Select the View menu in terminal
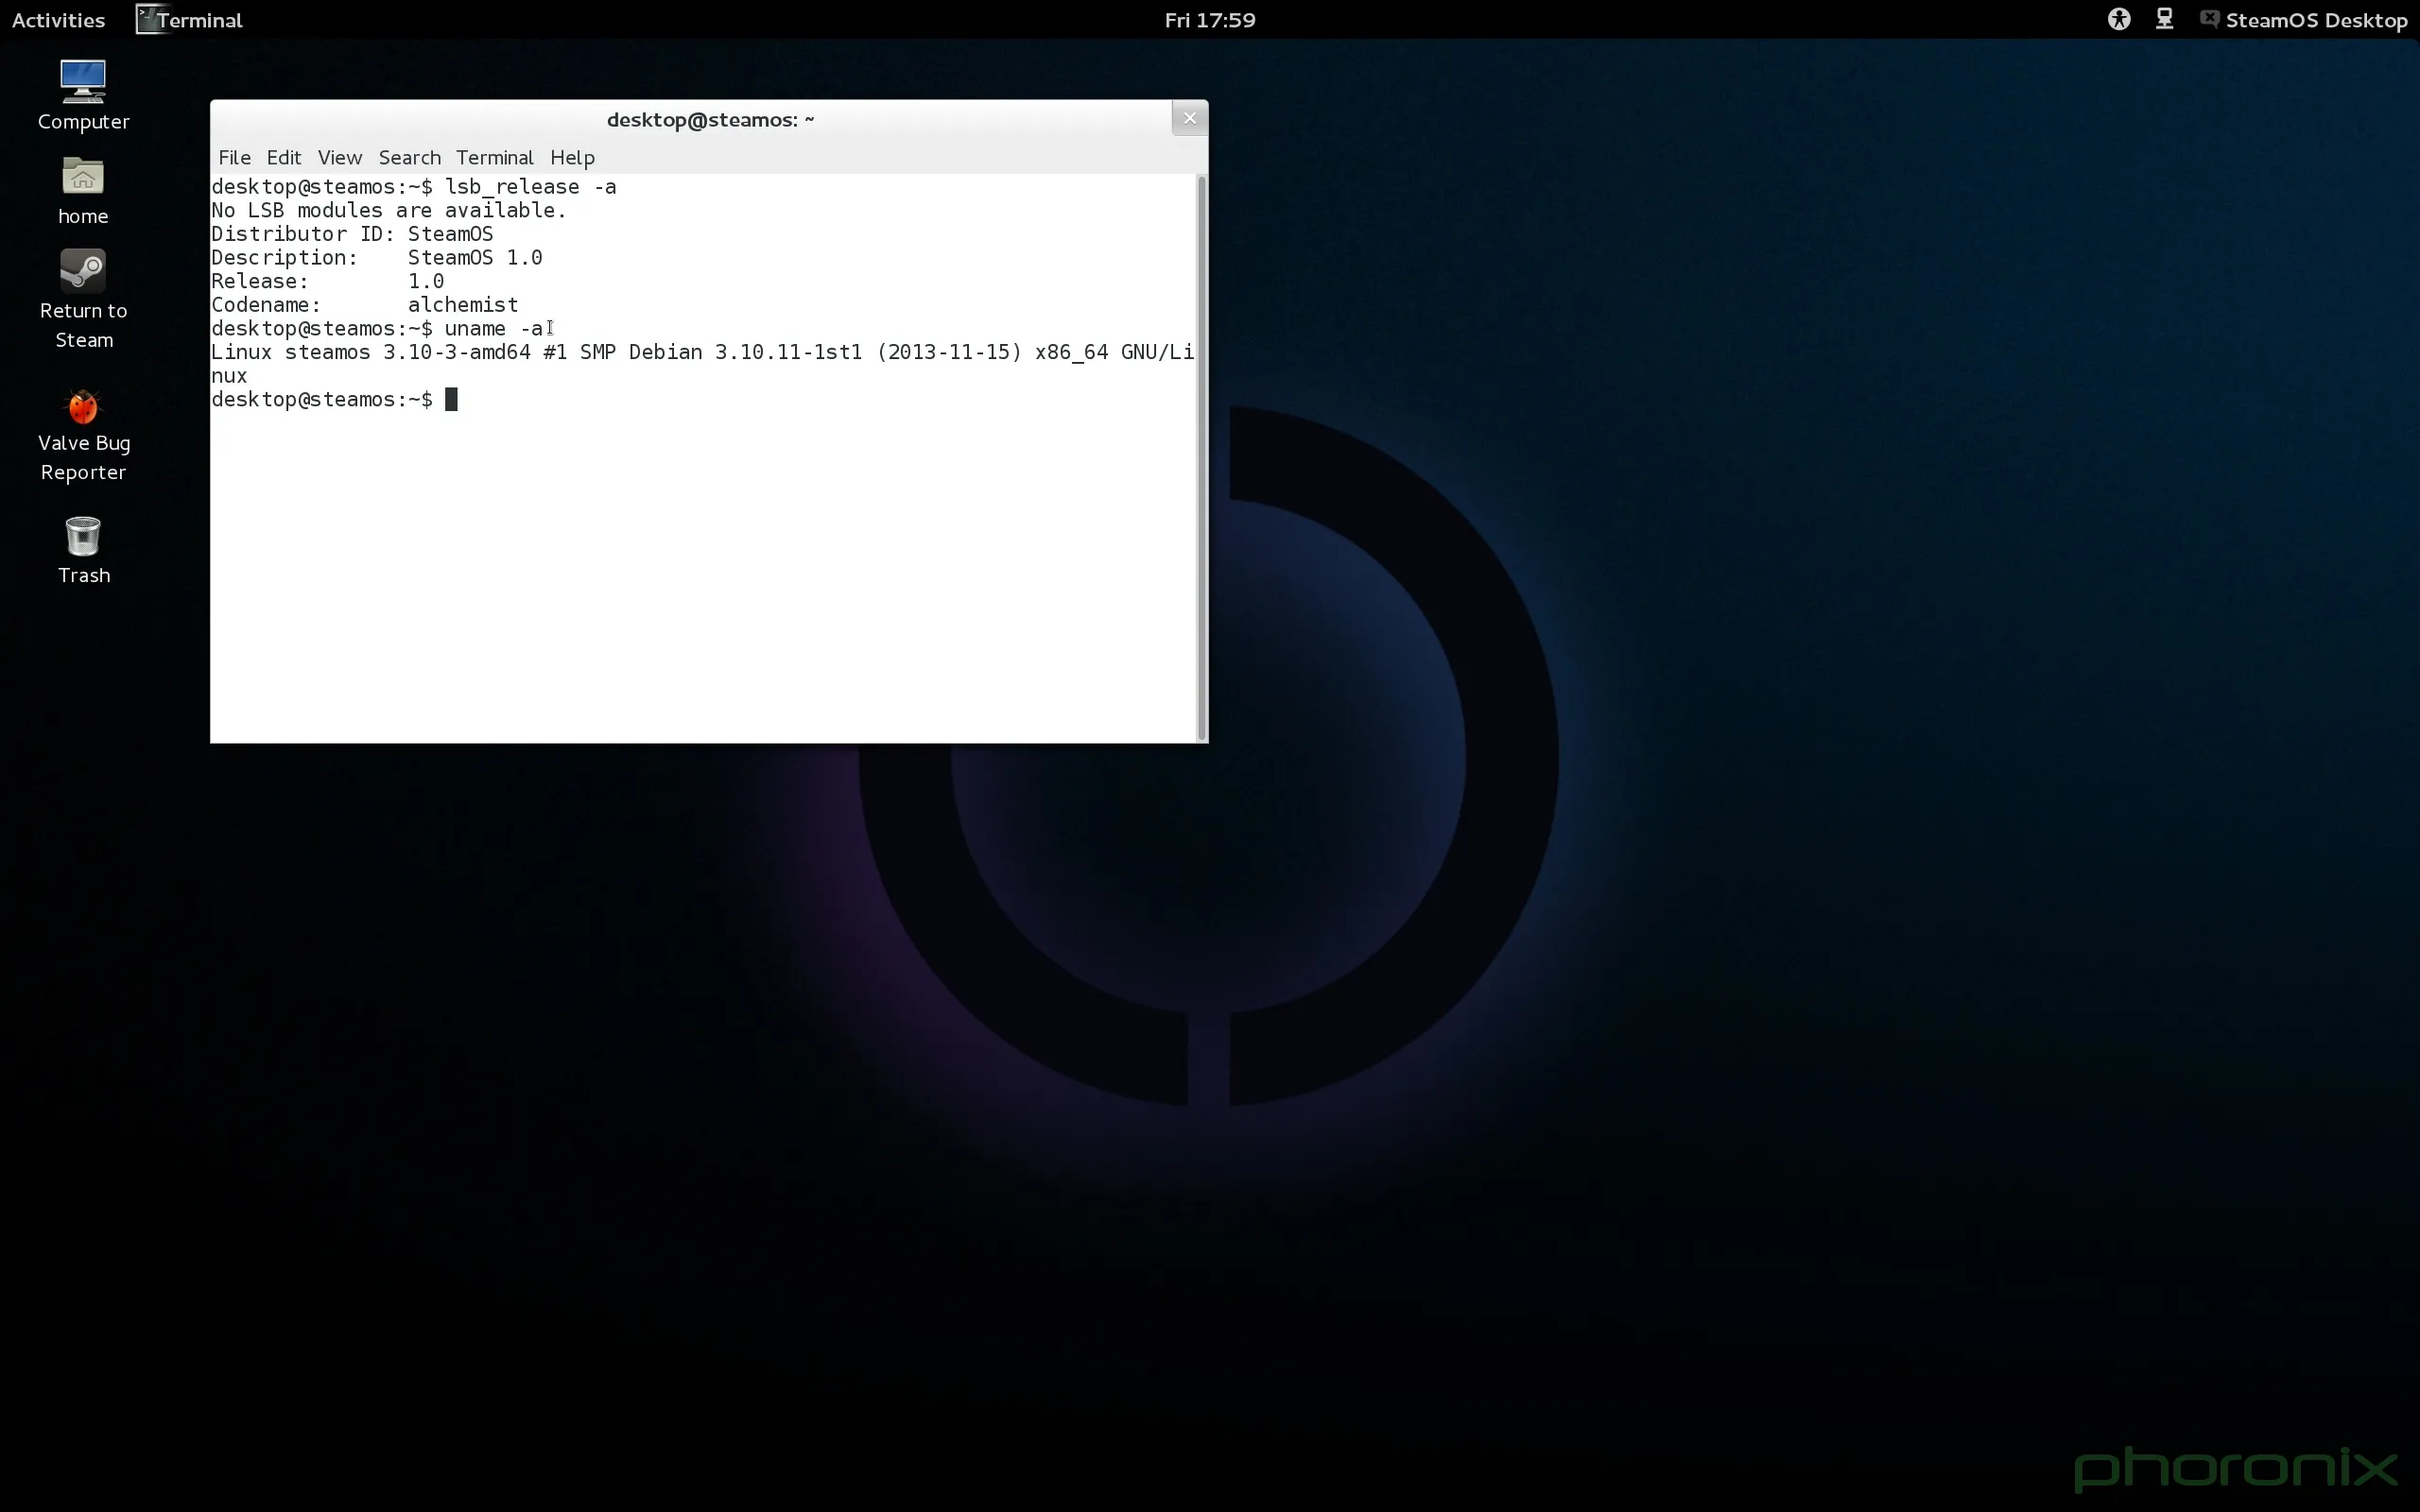The width and height of the screenshot is (2420, 1512). click(338, 157)
